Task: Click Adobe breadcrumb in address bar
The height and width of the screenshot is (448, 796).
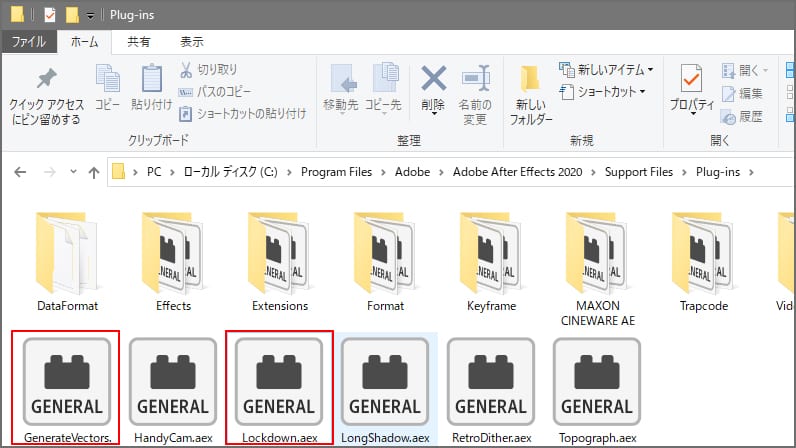Action: [412, 172]
